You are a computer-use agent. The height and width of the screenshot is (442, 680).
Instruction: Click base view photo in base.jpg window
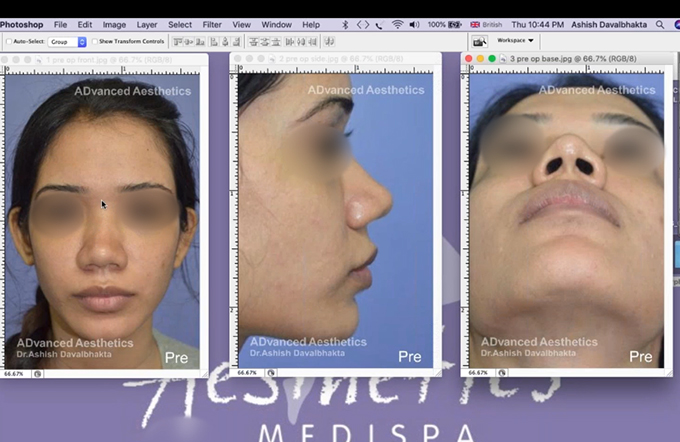[x=567, y=220]
